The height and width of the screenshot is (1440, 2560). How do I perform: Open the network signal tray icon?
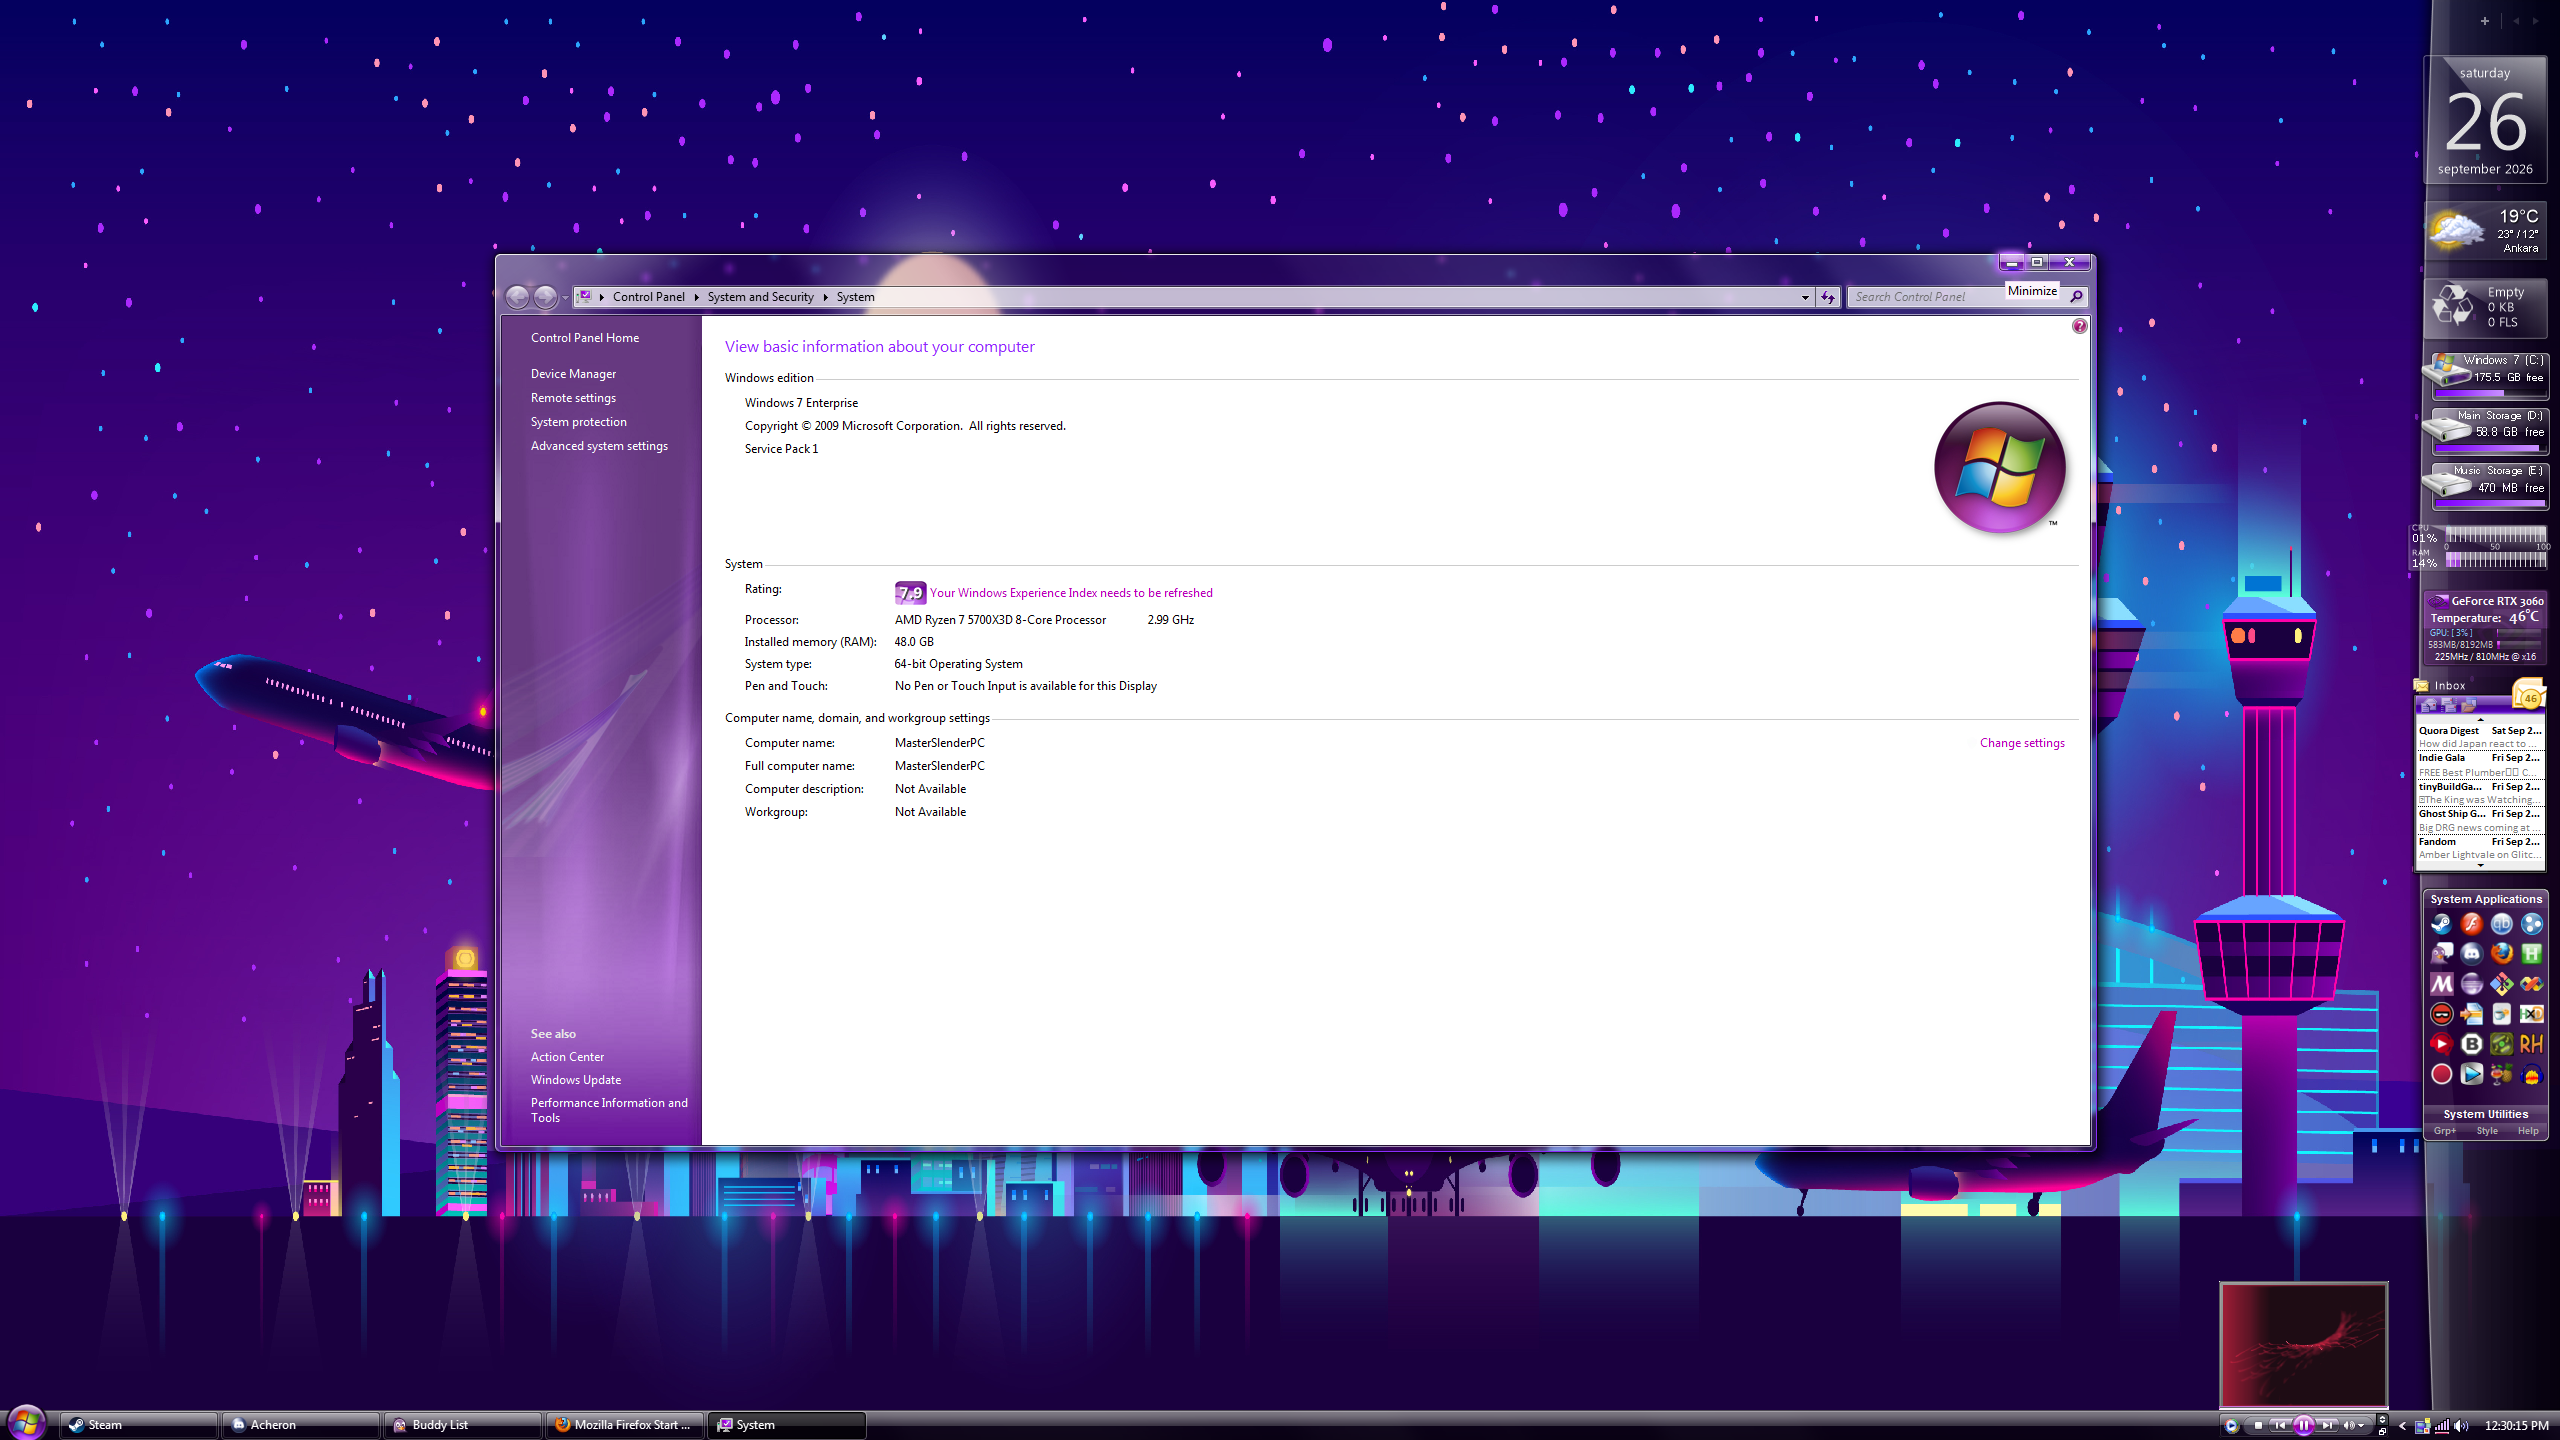tap(2442, 1426)
